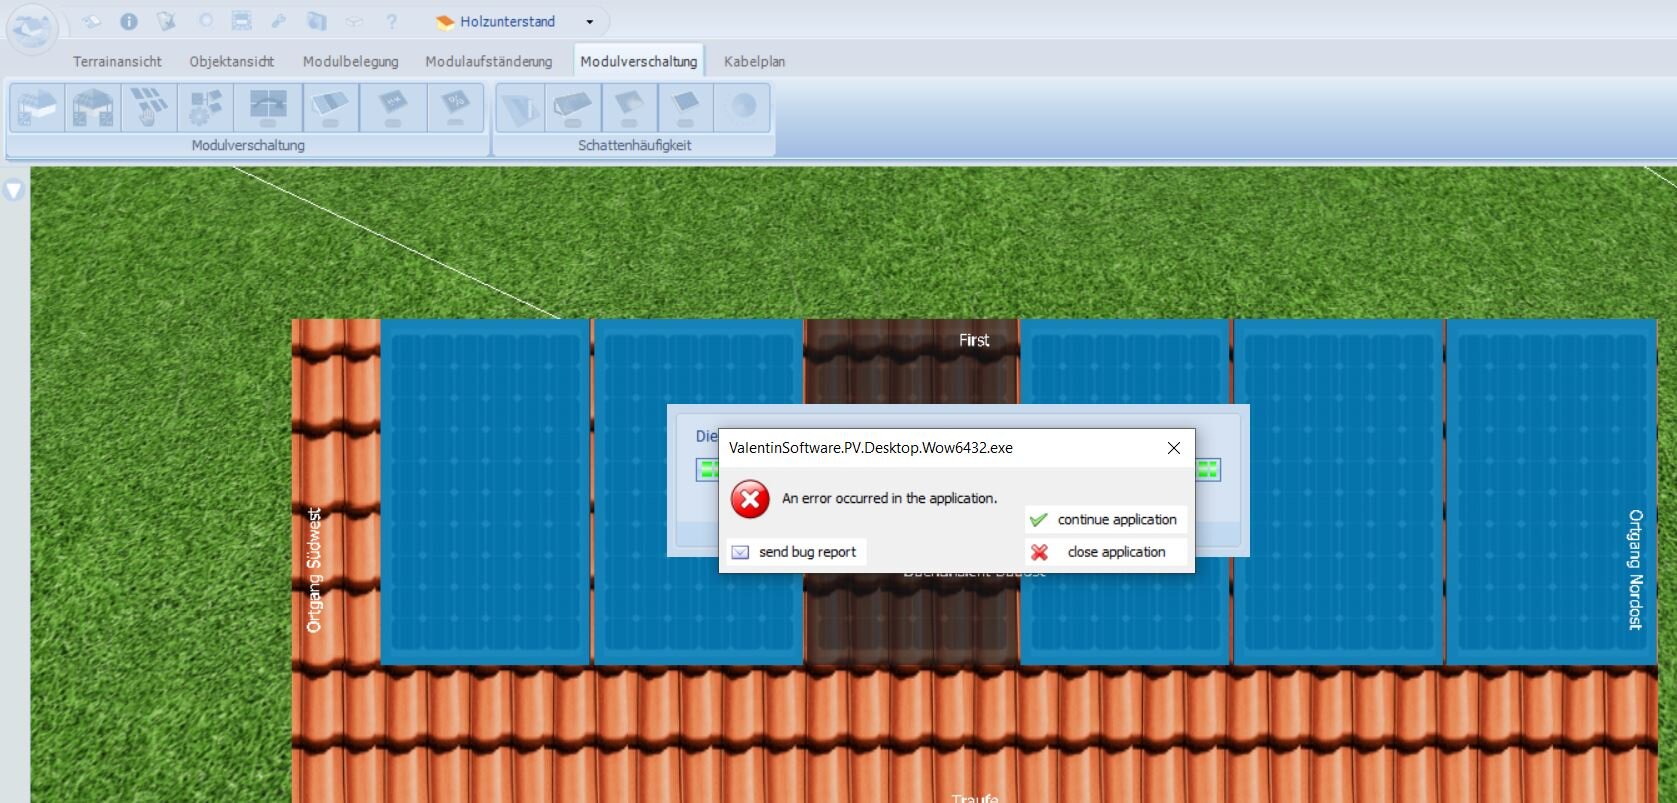
Task: Select the manual module selection hand icon
Action: pyautogui.click(x=149, y=107)
